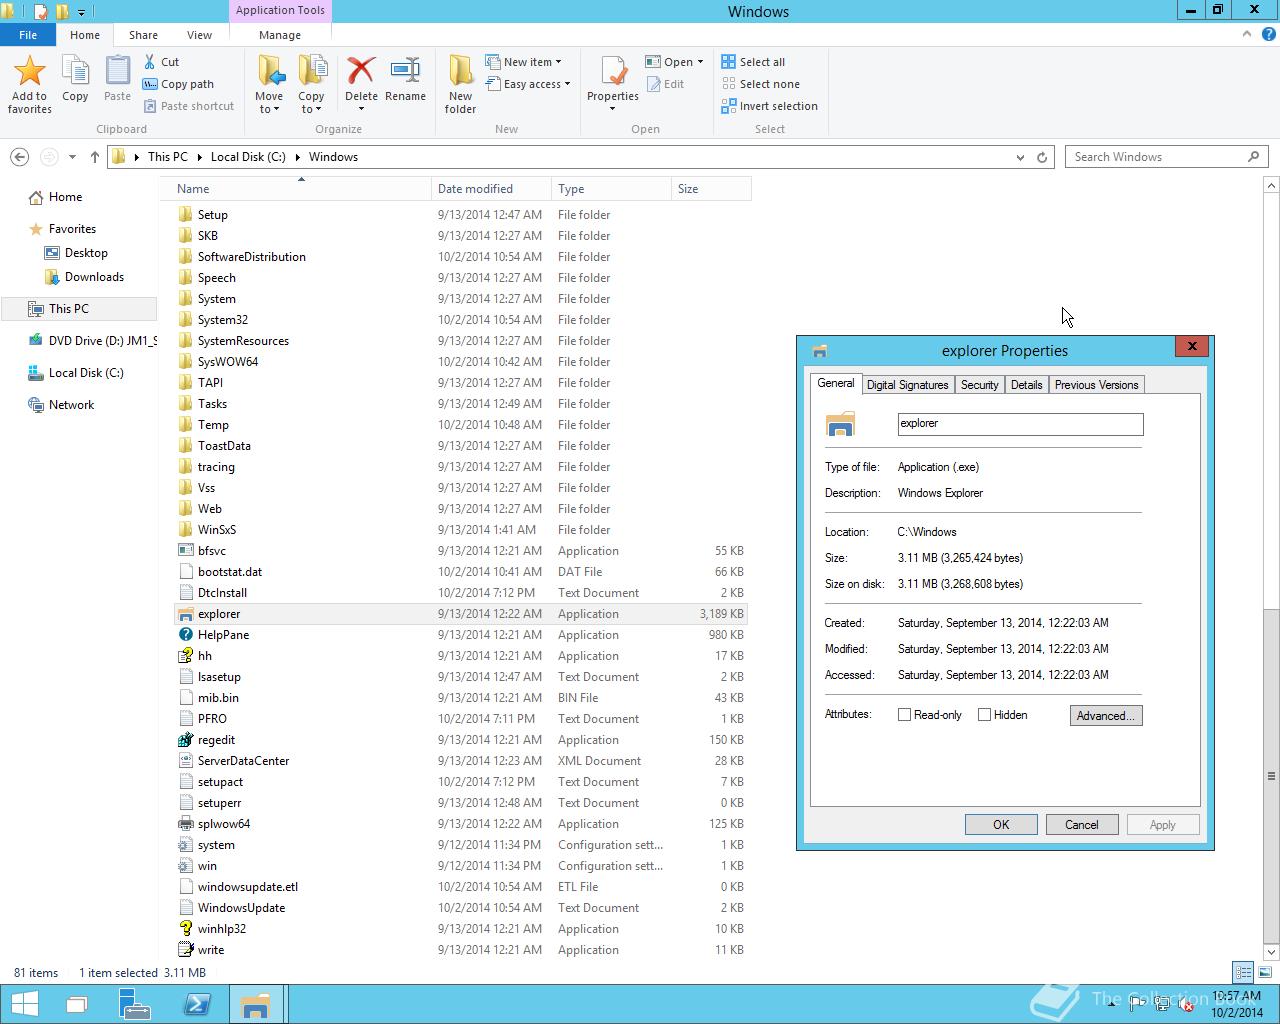Click Select none in ribbon
This screenshot has height=1024, width=1280.
click(761, 84)
